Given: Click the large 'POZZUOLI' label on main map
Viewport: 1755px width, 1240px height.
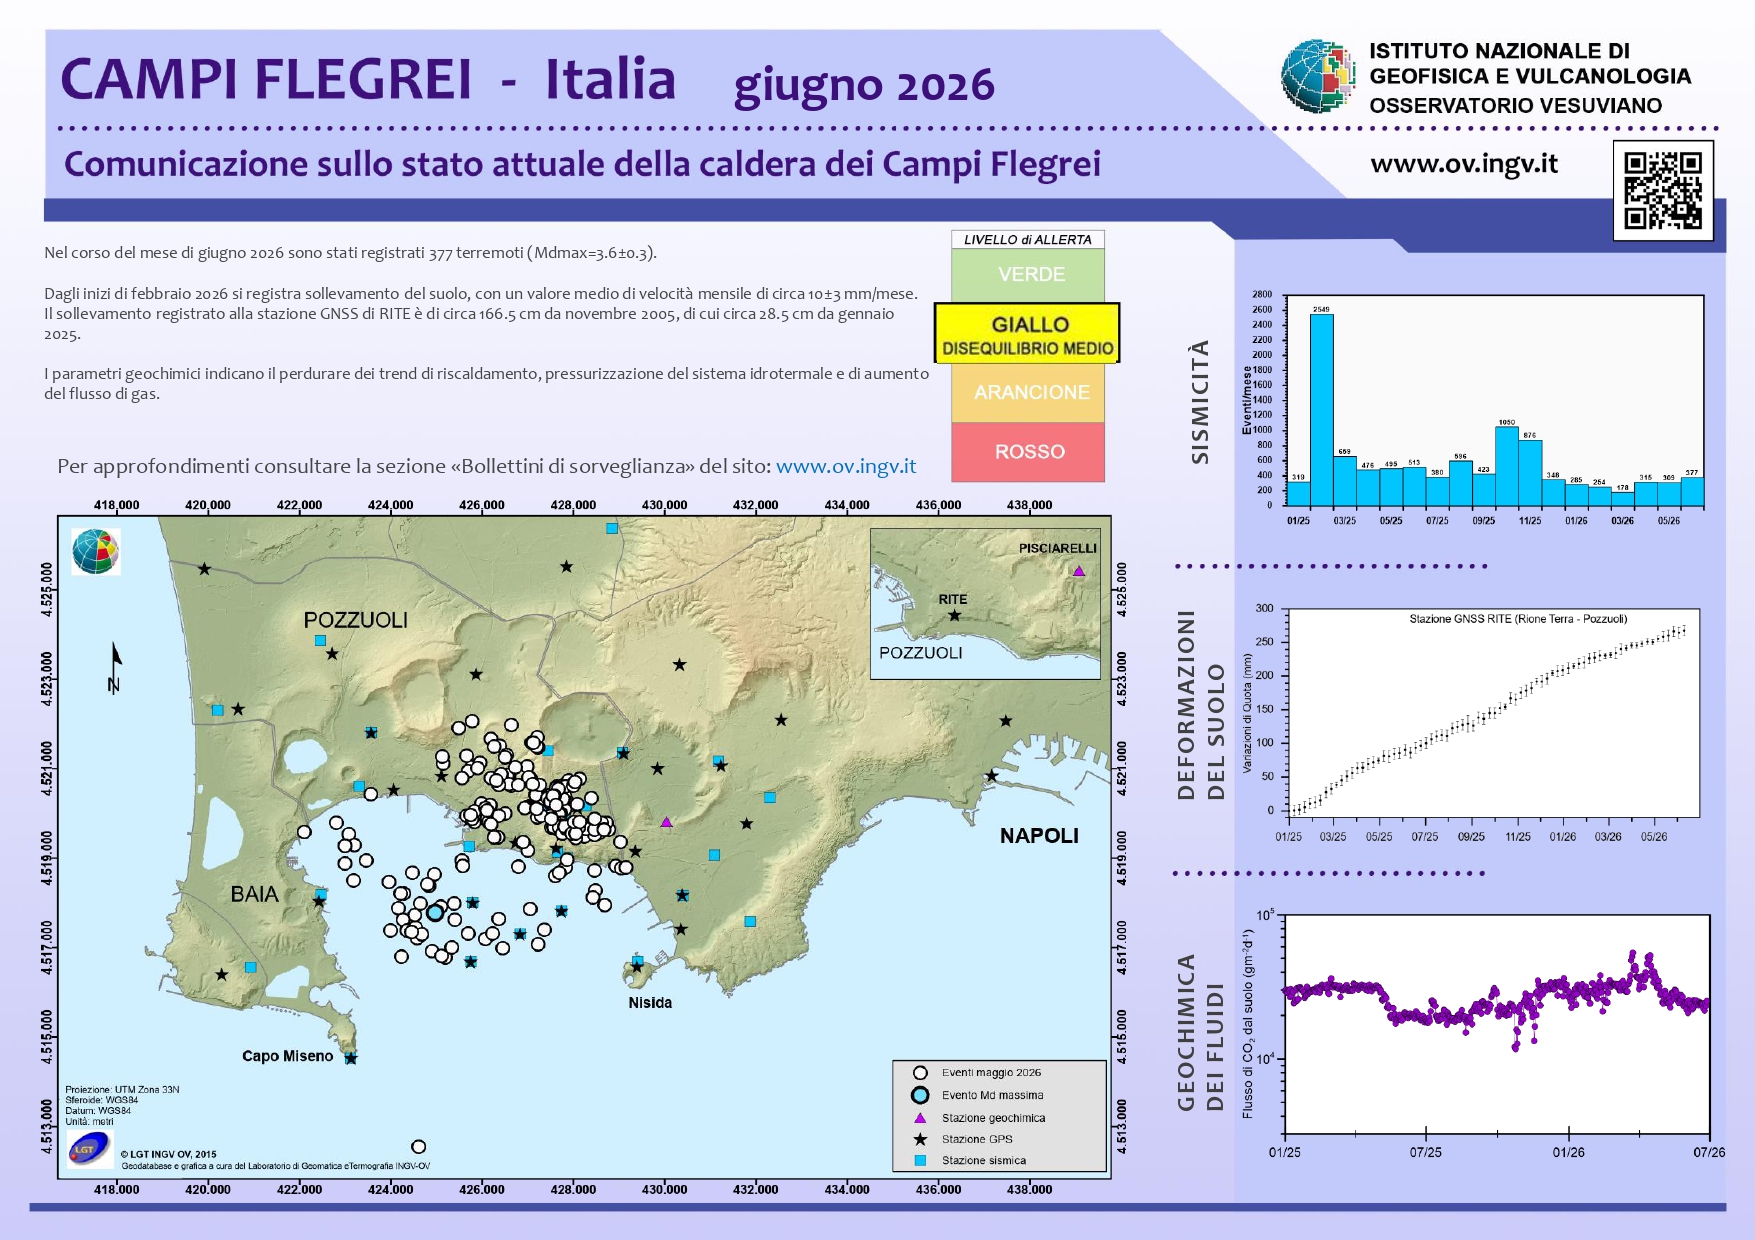Looking at the screenshot, I should pos(356,620).
